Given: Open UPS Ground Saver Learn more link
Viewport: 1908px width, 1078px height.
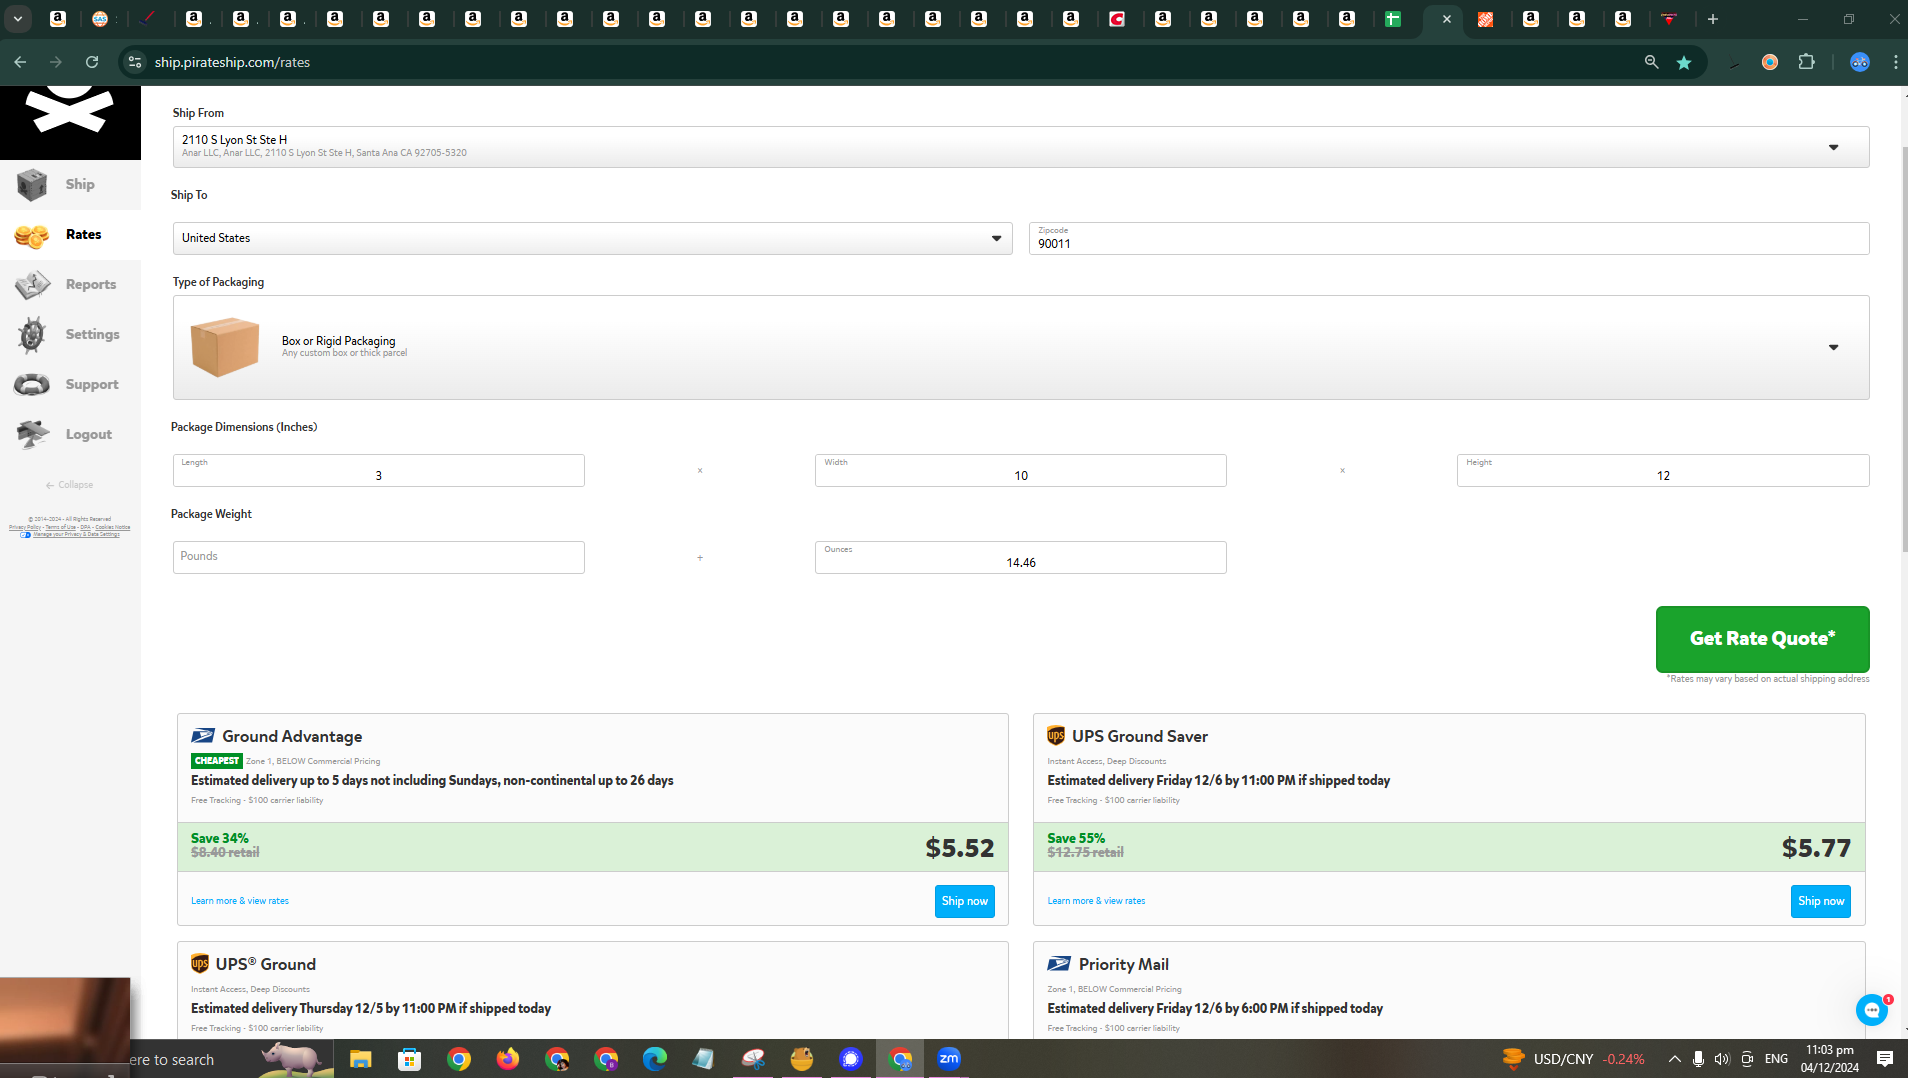Looking at the screenshot, I should click(1096, 901).
